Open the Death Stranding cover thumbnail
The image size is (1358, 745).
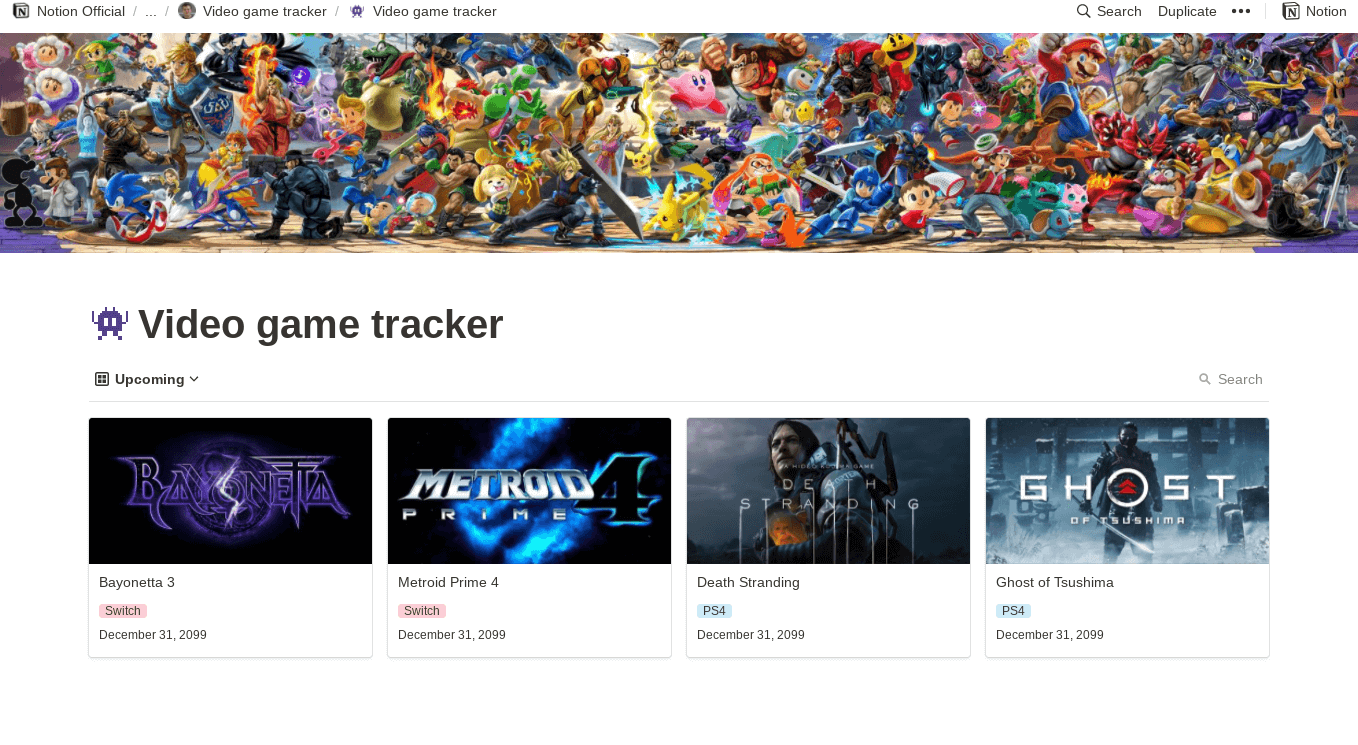828,491
